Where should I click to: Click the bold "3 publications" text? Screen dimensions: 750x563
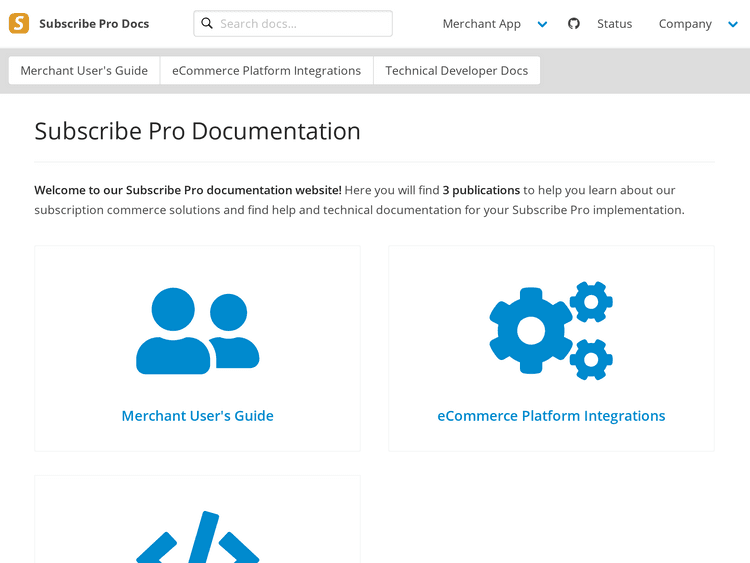pos(481,190)
